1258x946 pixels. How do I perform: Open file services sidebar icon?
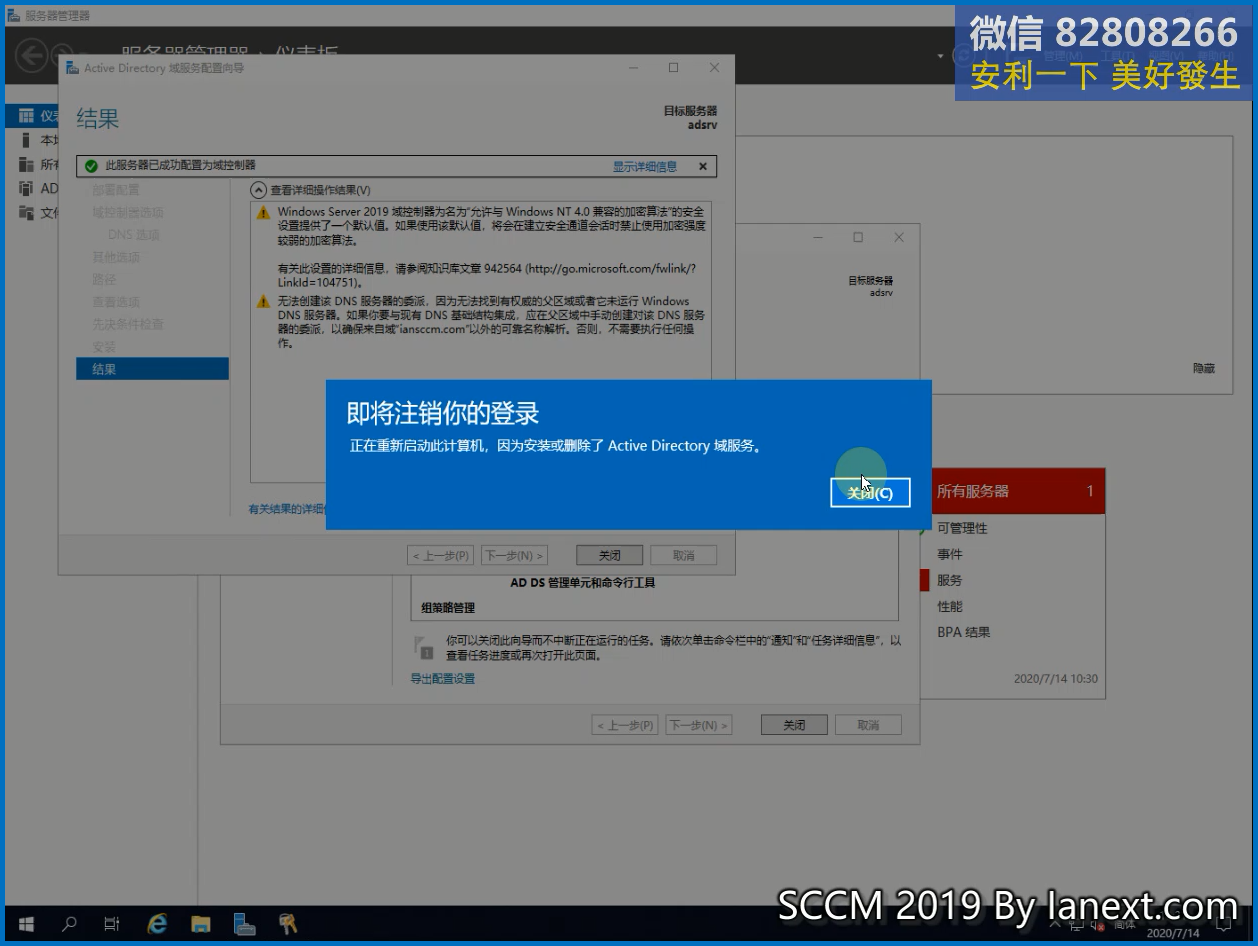click(x=26, y=212)
